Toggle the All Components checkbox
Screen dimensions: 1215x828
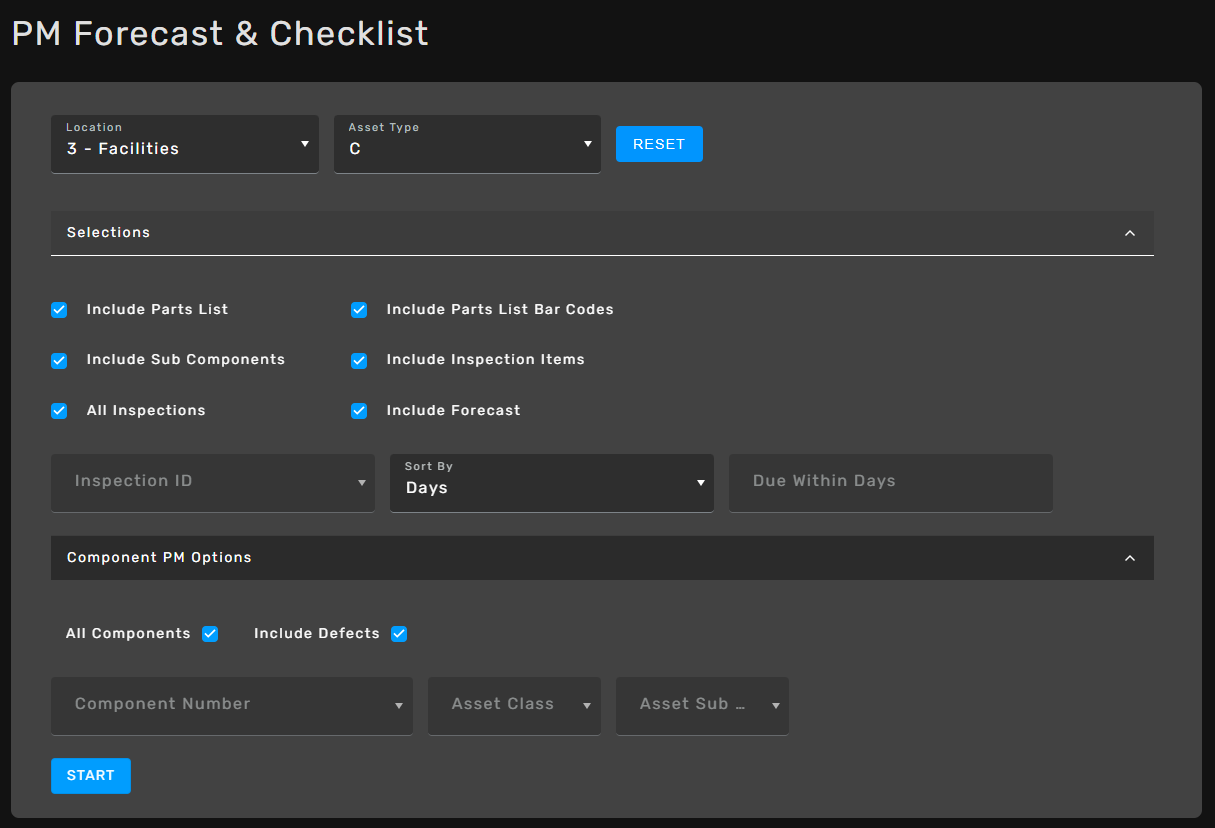[x=210, y=634]
